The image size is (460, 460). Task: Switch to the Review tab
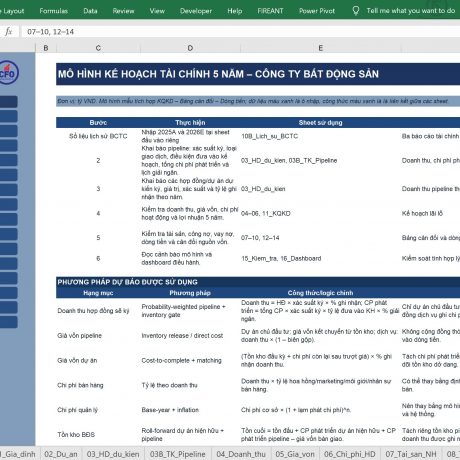(123, 11)
